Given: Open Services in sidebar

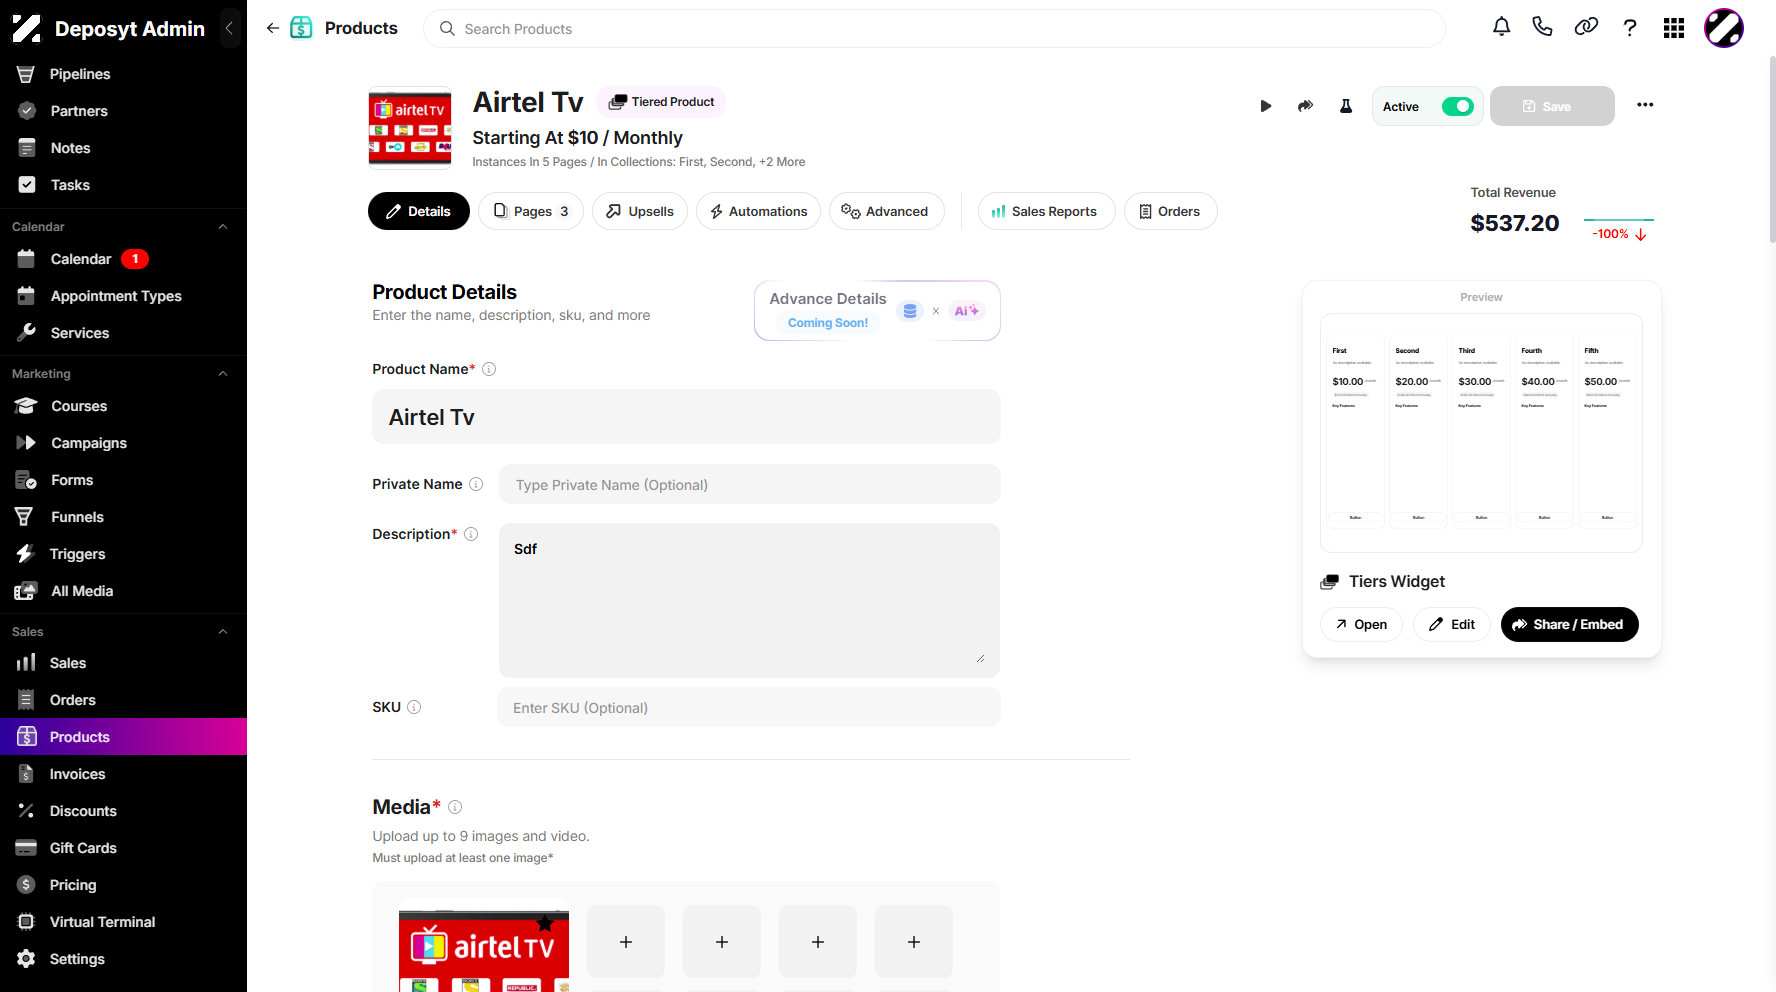Looking at the screenshot, I should click(123, 333).
